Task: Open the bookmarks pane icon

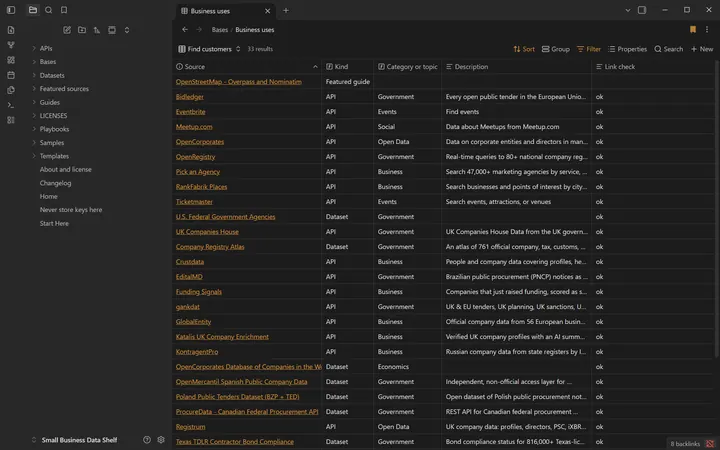Action: (64, 10)
